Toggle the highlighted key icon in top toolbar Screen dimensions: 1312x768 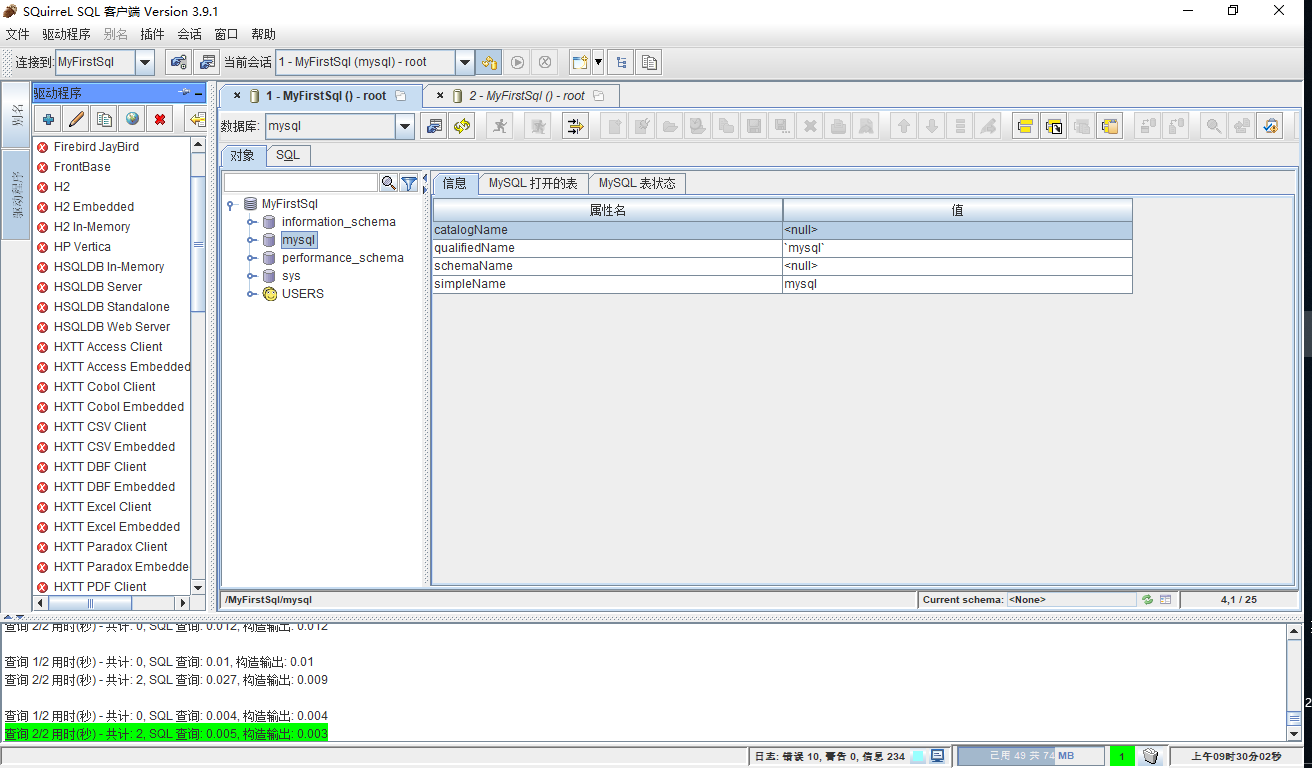(489, 62)
